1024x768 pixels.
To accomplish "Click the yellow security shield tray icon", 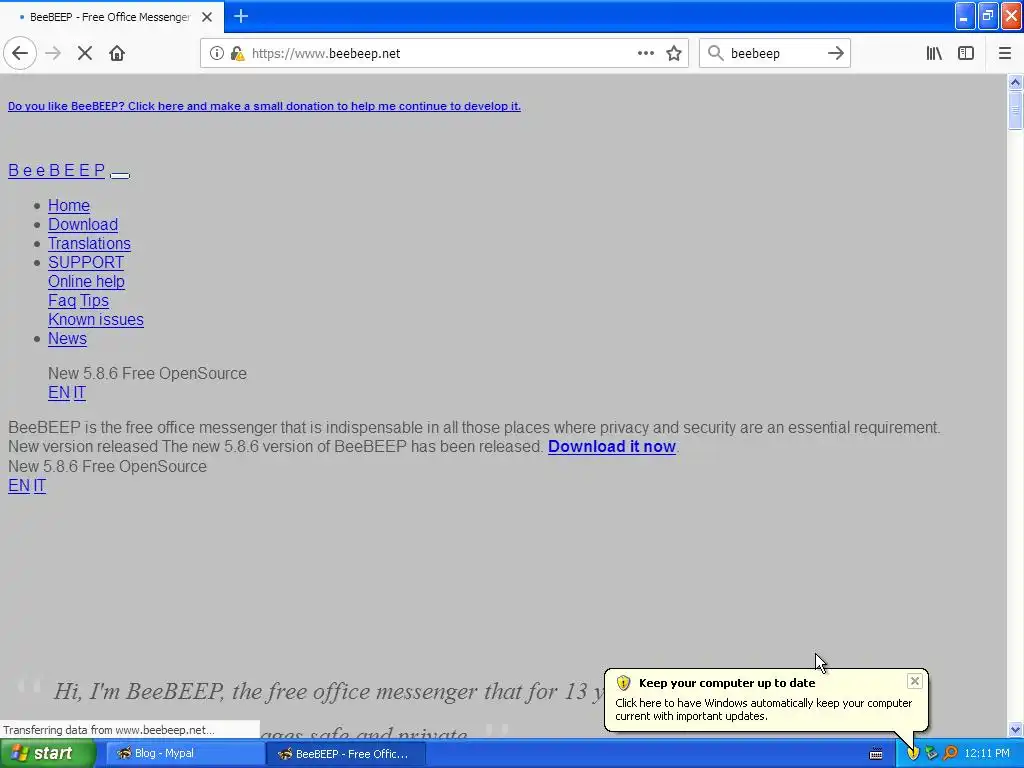I will (913, 754).
